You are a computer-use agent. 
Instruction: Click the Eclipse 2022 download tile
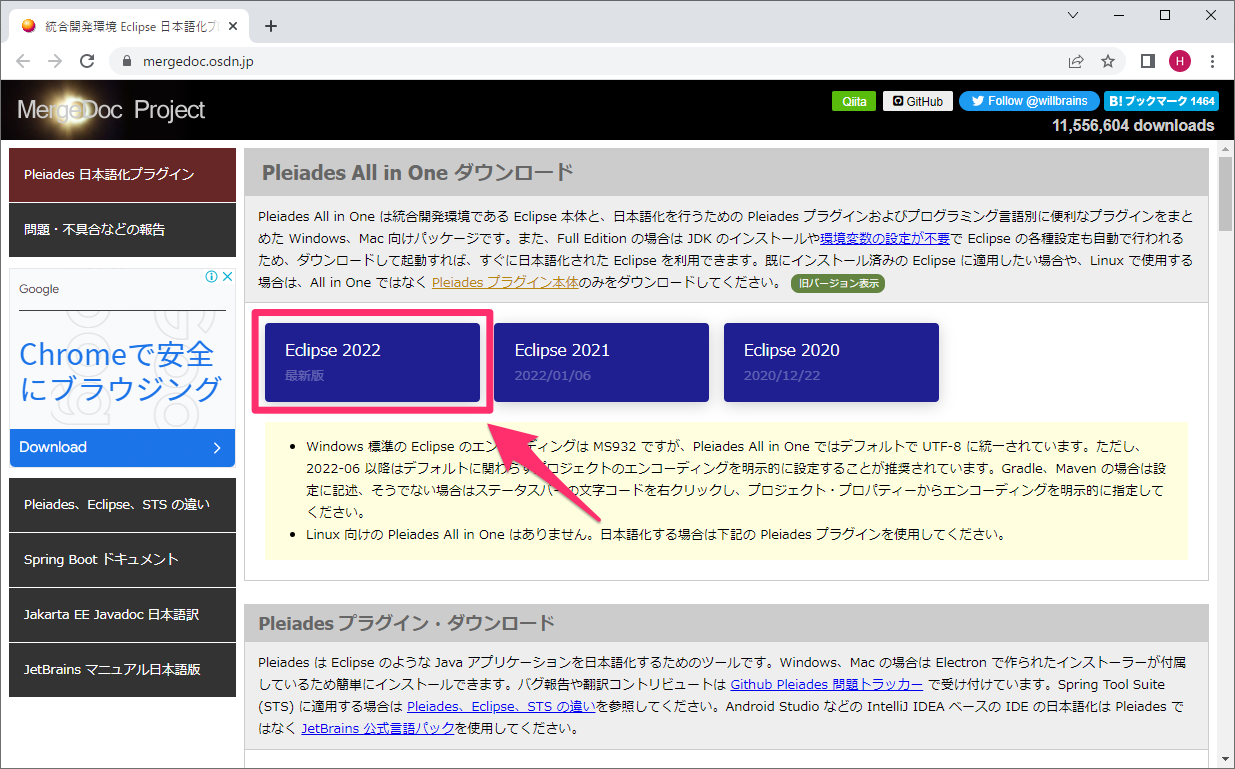(372, 362)
